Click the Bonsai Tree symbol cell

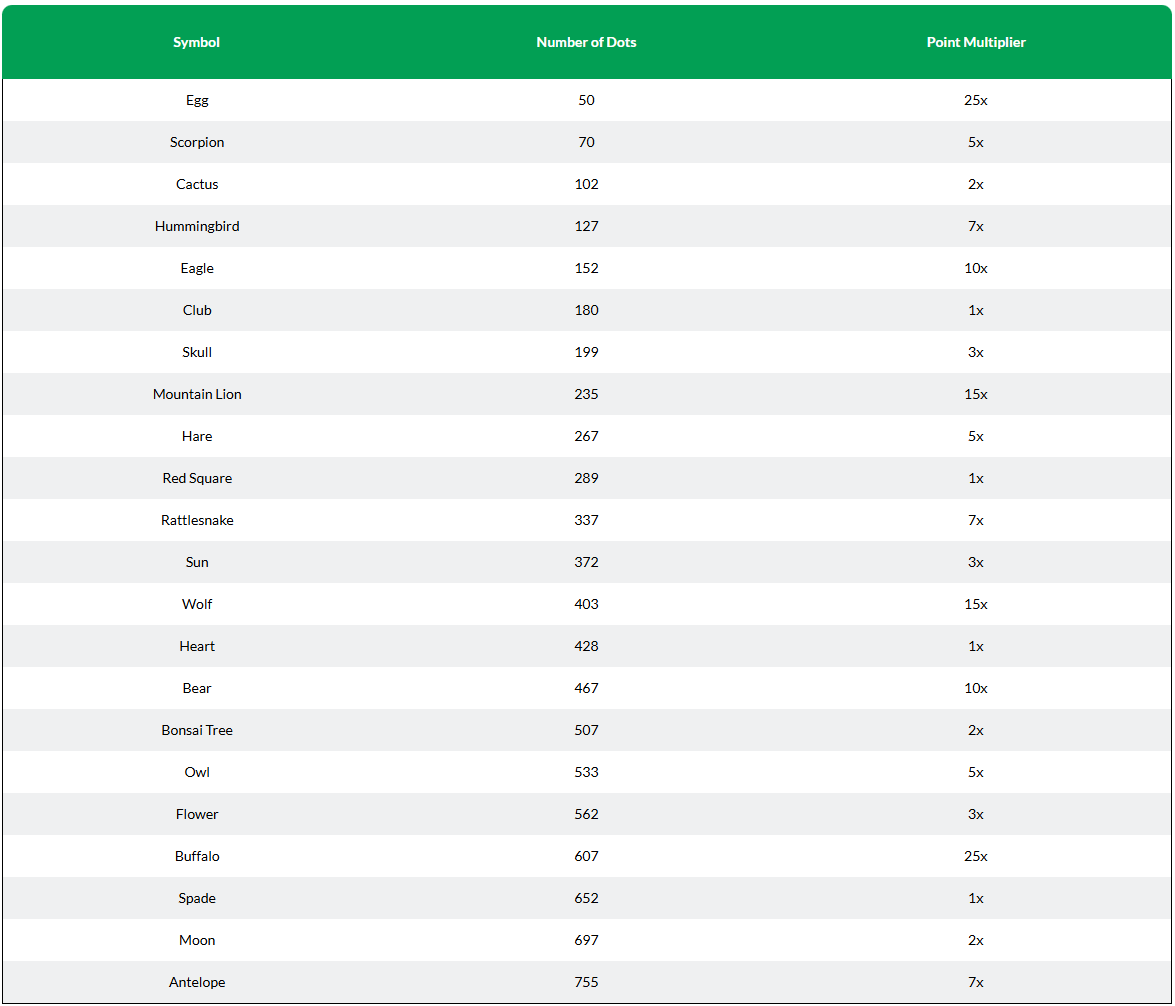click(x=197, y=730)
